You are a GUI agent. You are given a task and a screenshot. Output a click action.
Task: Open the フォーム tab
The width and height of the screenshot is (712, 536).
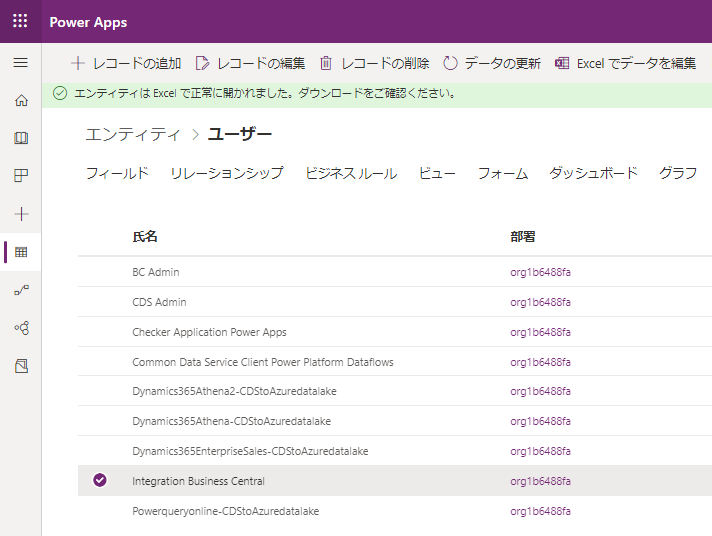pyautogui.click(x=503, y=173)
